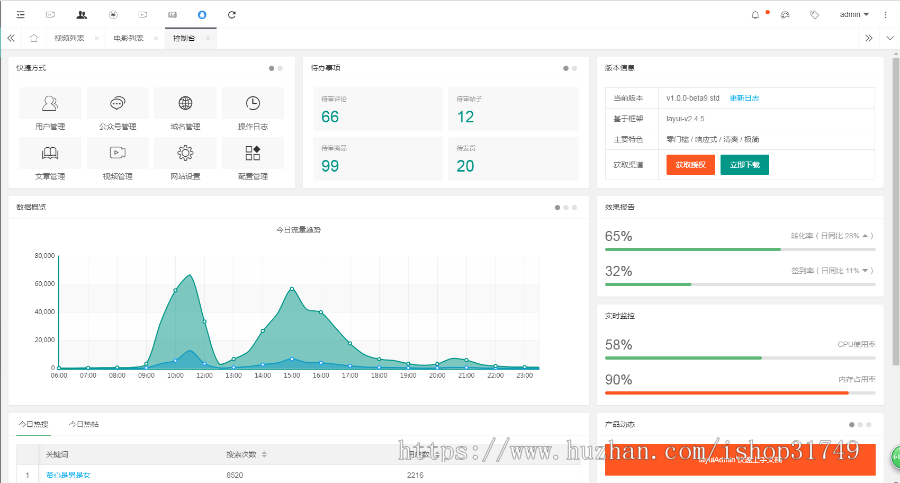Click the green 立即下载 button
Viewport: 900px width, 483px height.
point(744,165)
